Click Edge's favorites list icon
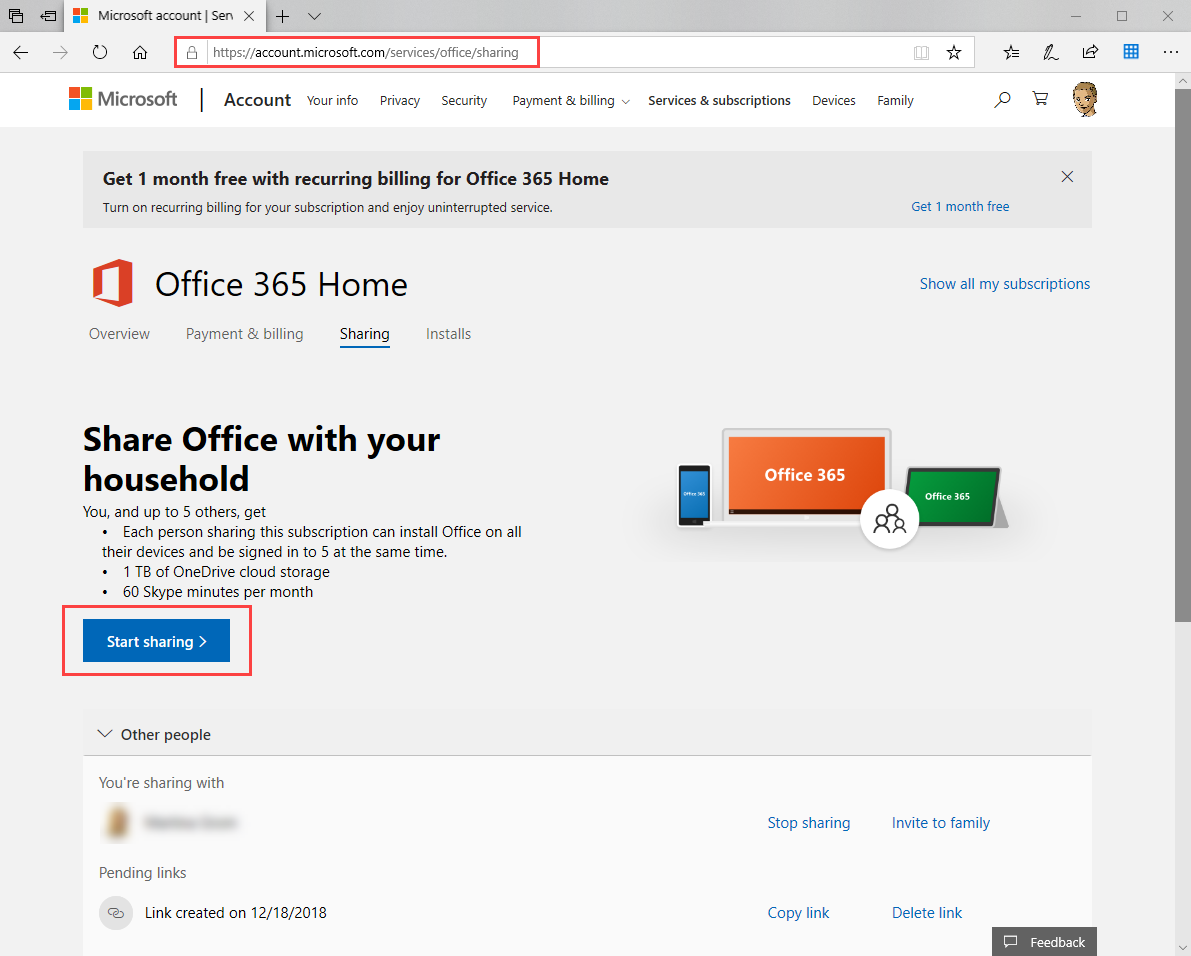The image size is (1191, 956). (x=1011, y=51)
